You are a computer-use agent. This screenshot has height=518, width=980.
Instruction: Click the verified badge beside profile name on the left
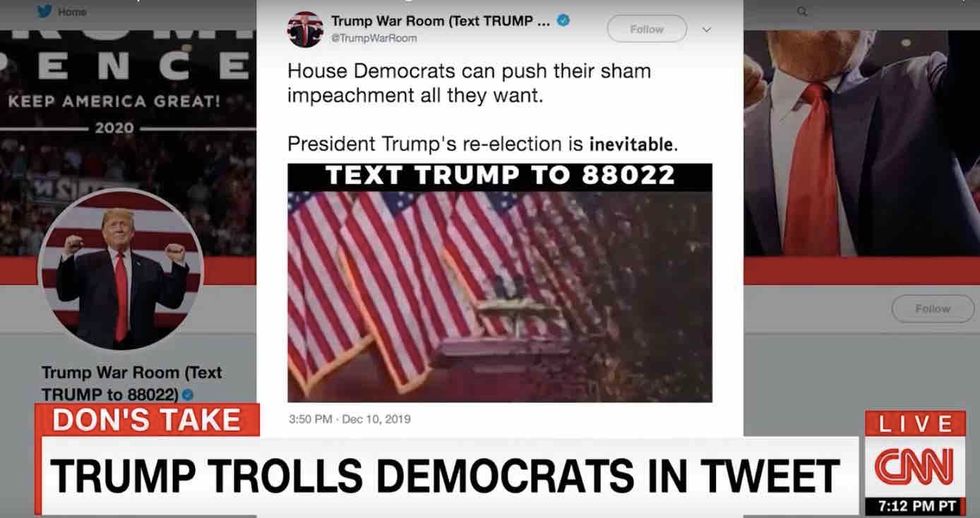(x=187, y=395)
